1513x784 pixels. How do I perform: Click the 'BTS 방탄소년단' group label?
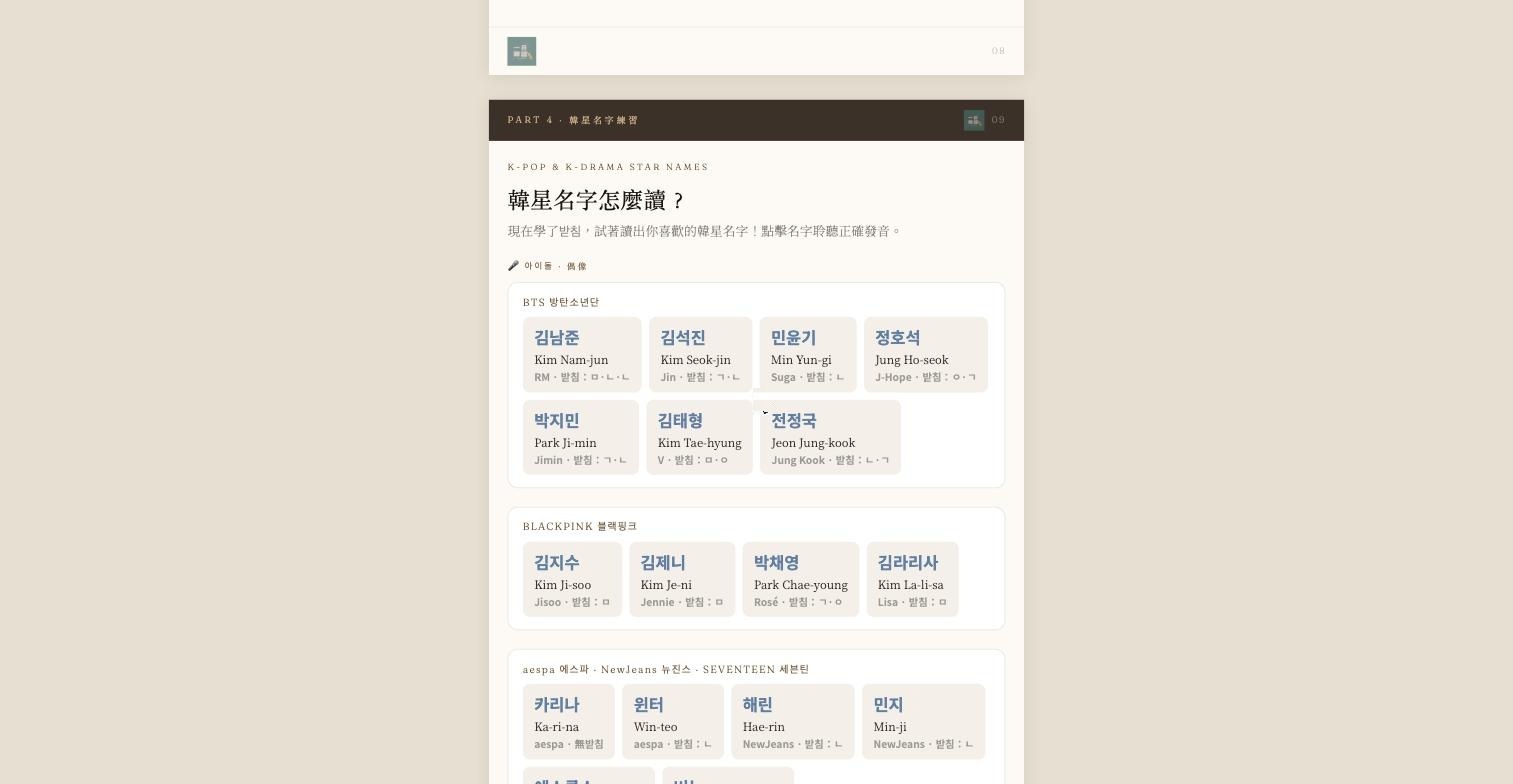point(561,302)
